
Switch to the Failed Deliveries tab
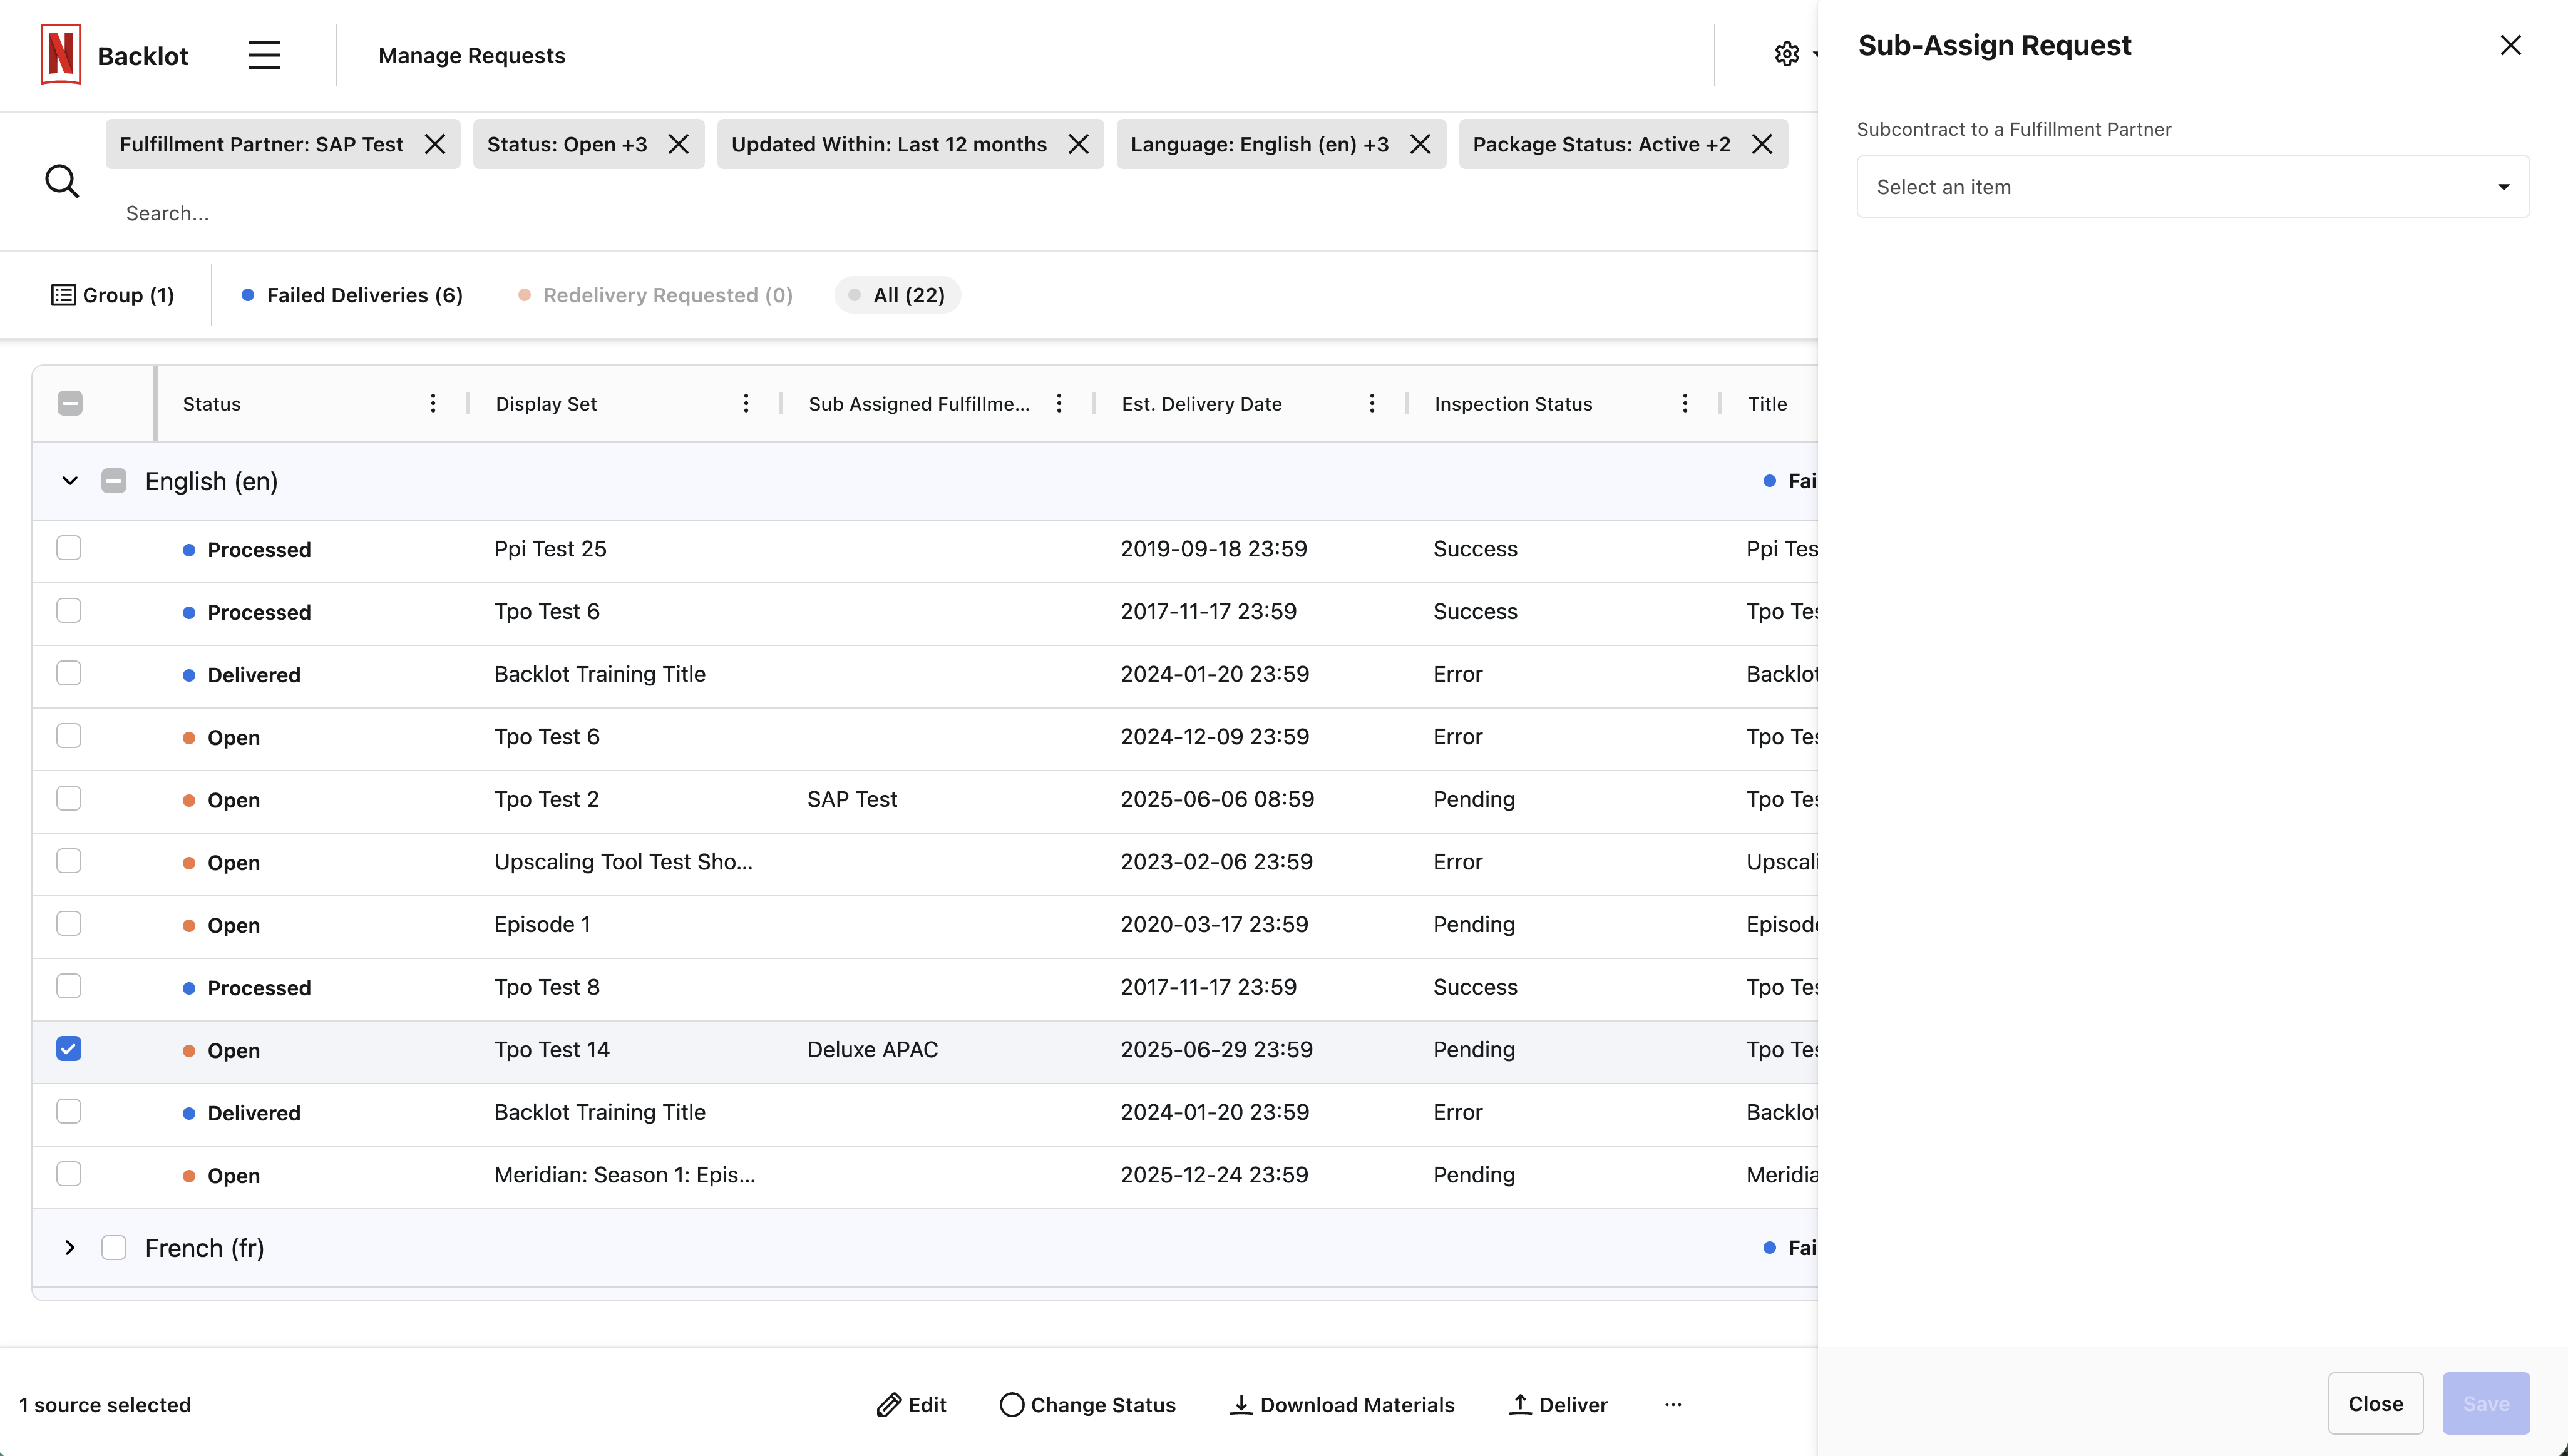(352, 295)
